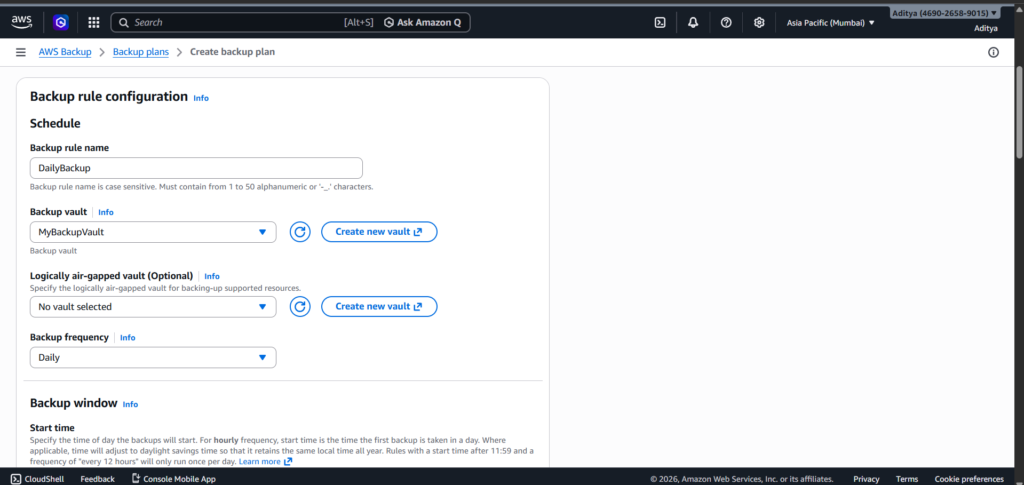Toggle the side navigation hamburger menu
The width and height of the screenshot is (1024, 485).
point(21,52)
